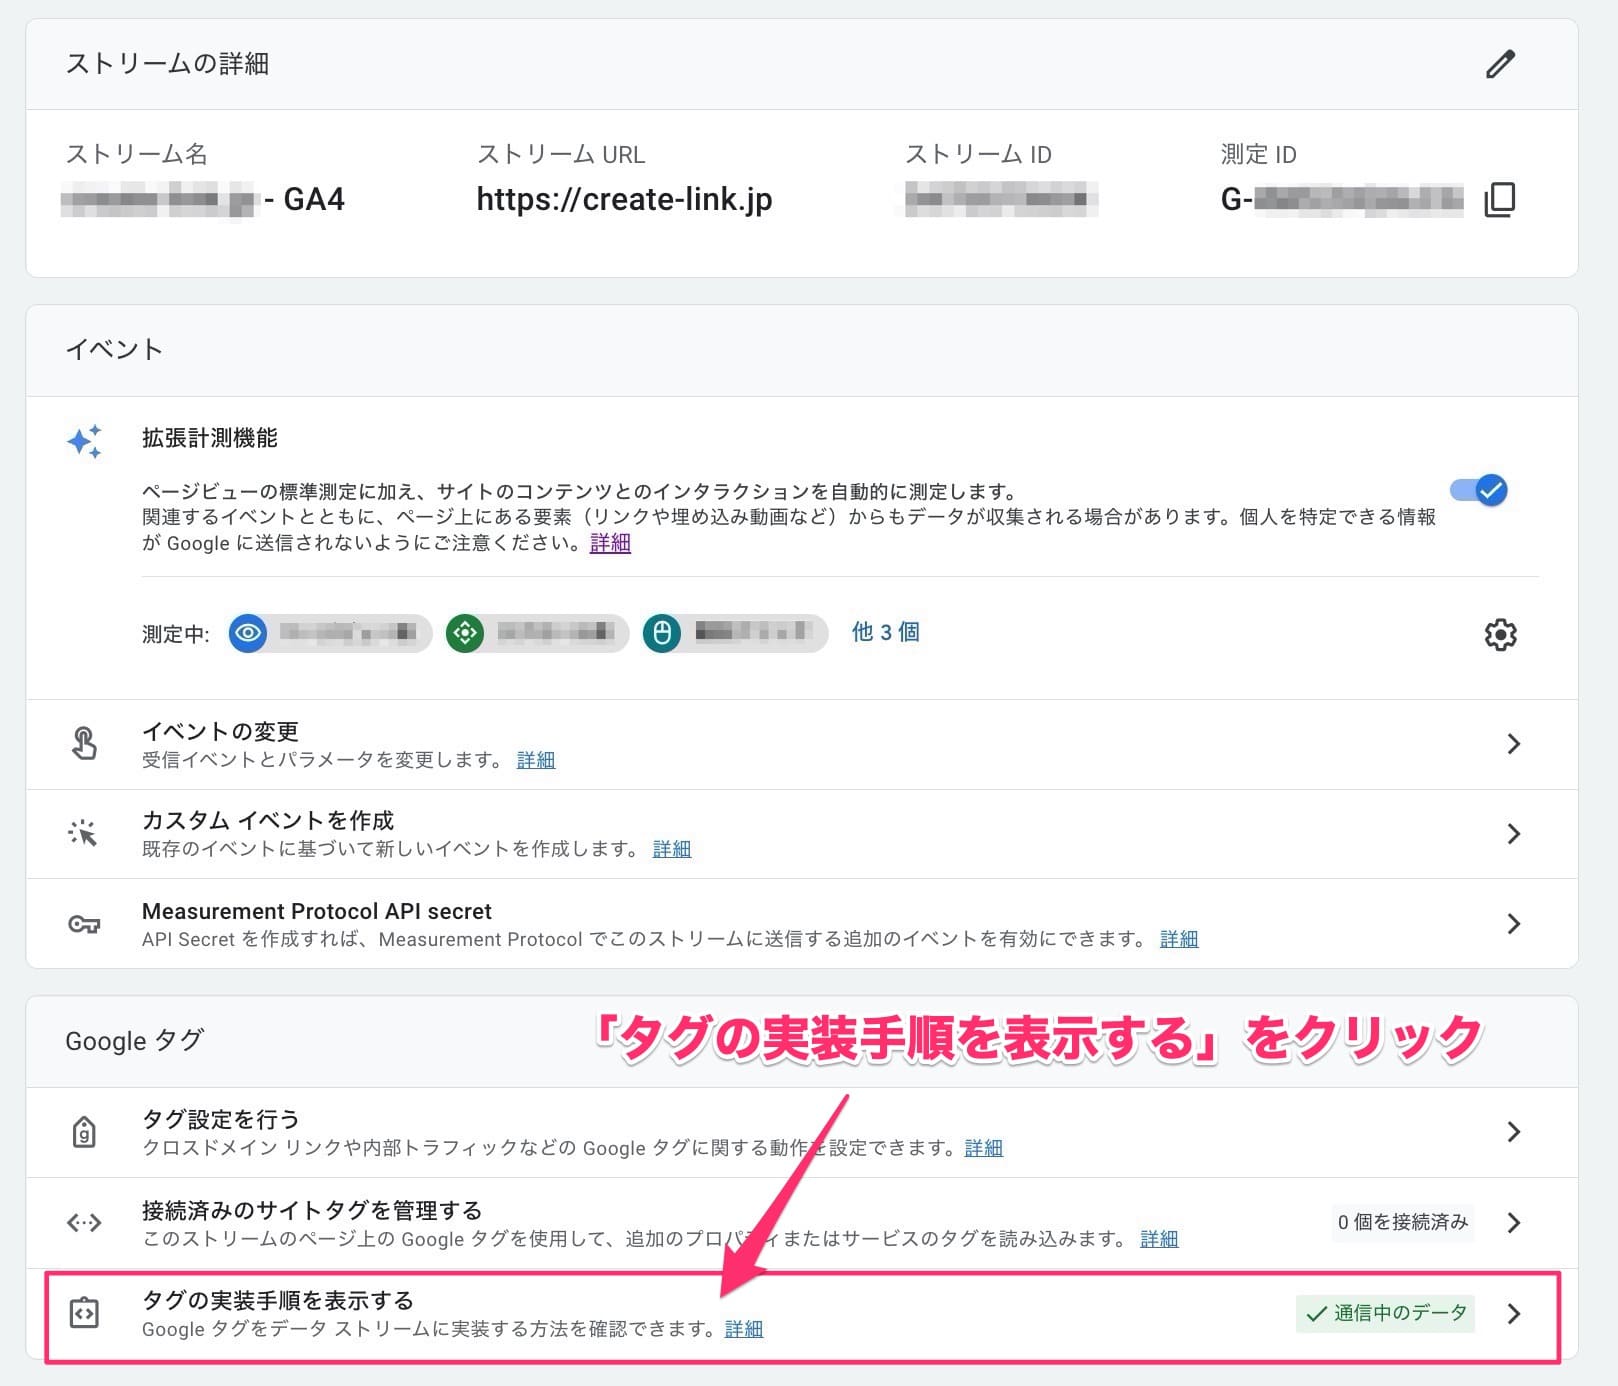Open タグの実装手順を表示する via its chevron
The height and width of the screenshot is (1386, 1618).
pos(1514,1313)
